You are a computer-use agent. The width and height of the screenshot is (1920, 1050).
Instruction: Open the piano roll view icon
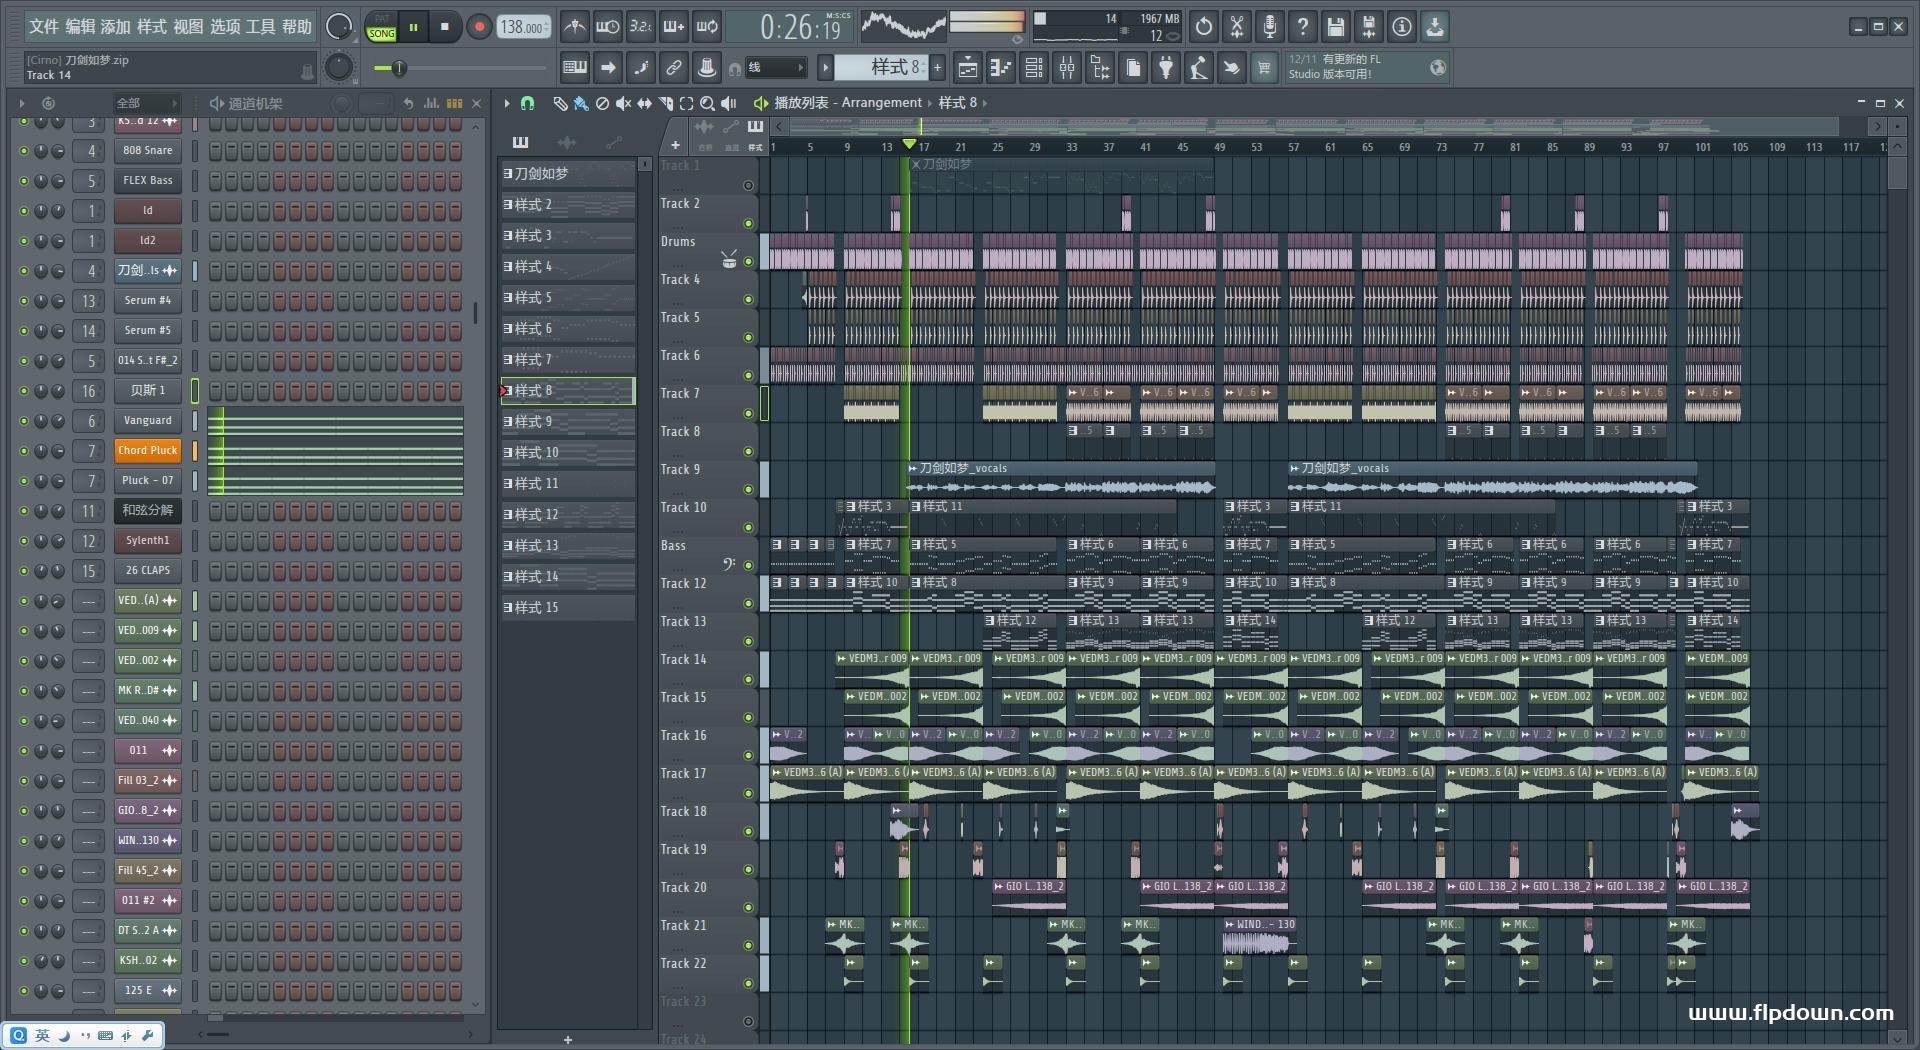[x=1000, y=68]
